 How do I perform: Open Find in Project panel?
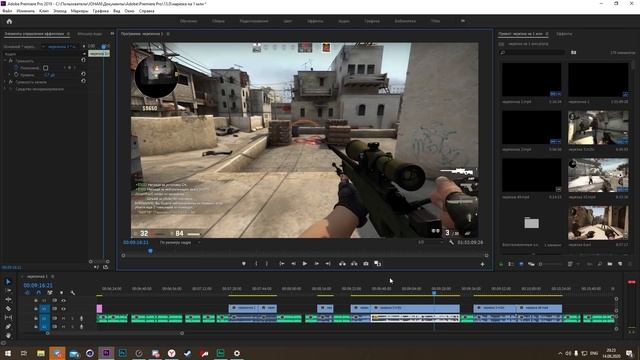(600, 264)
